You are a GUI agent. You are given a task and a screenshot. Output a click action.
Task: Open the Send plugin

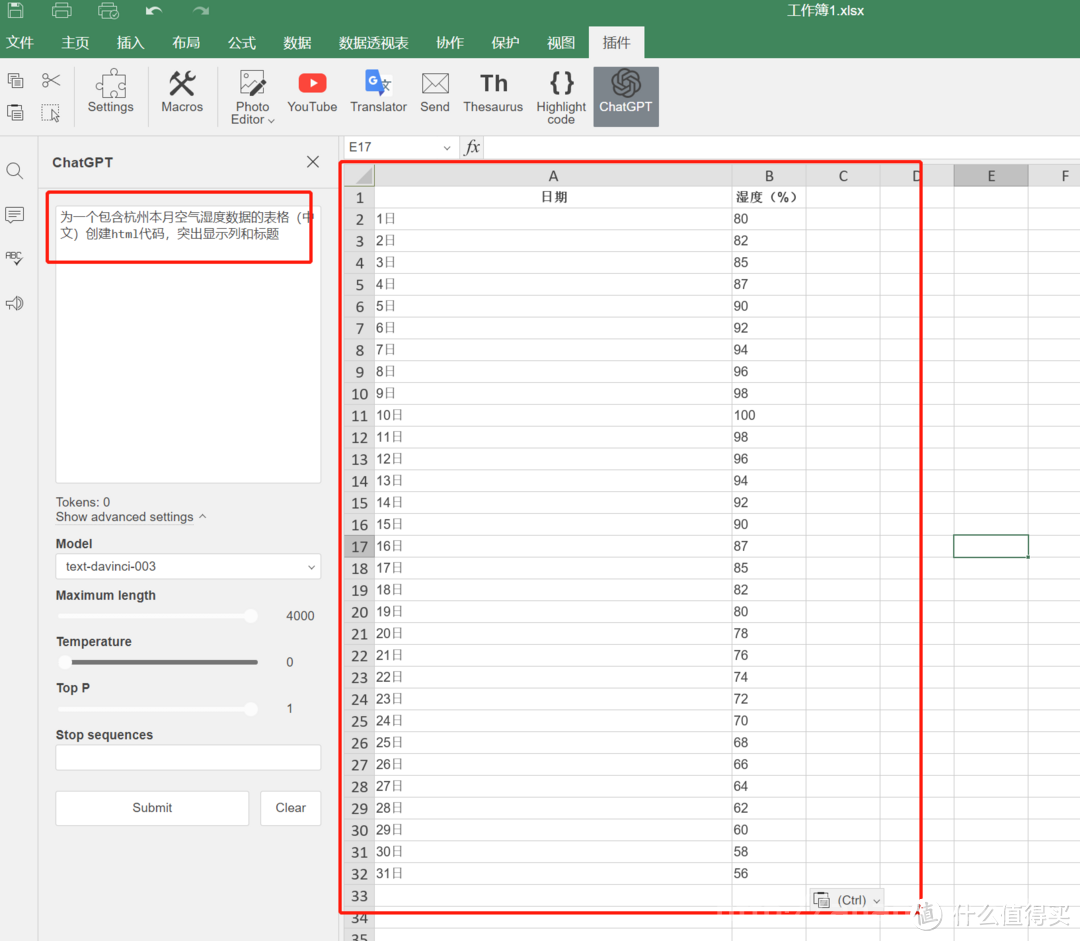point(435,92)
